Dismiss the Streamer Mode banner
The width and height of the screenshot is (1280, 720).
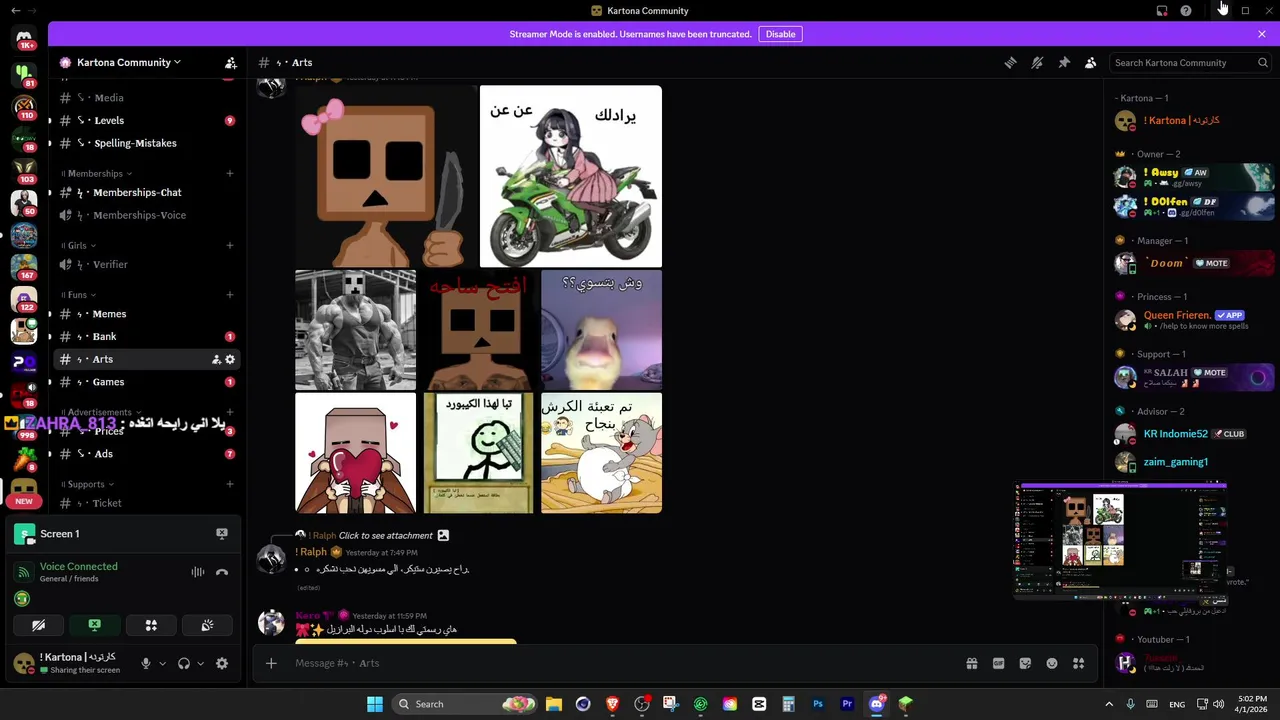point(1262,34)
